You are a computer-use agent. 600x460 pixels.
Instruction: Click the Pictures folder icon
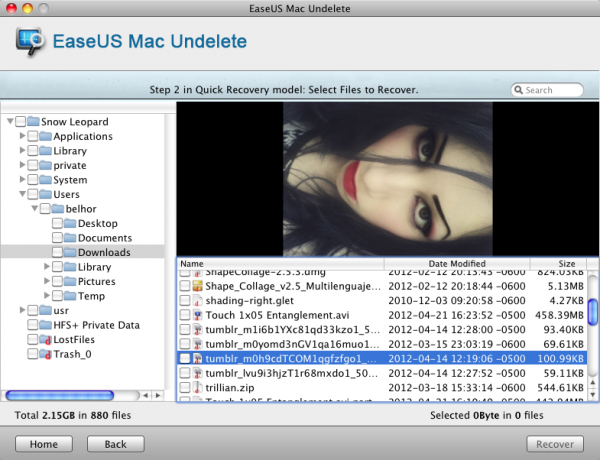point(70,281)
